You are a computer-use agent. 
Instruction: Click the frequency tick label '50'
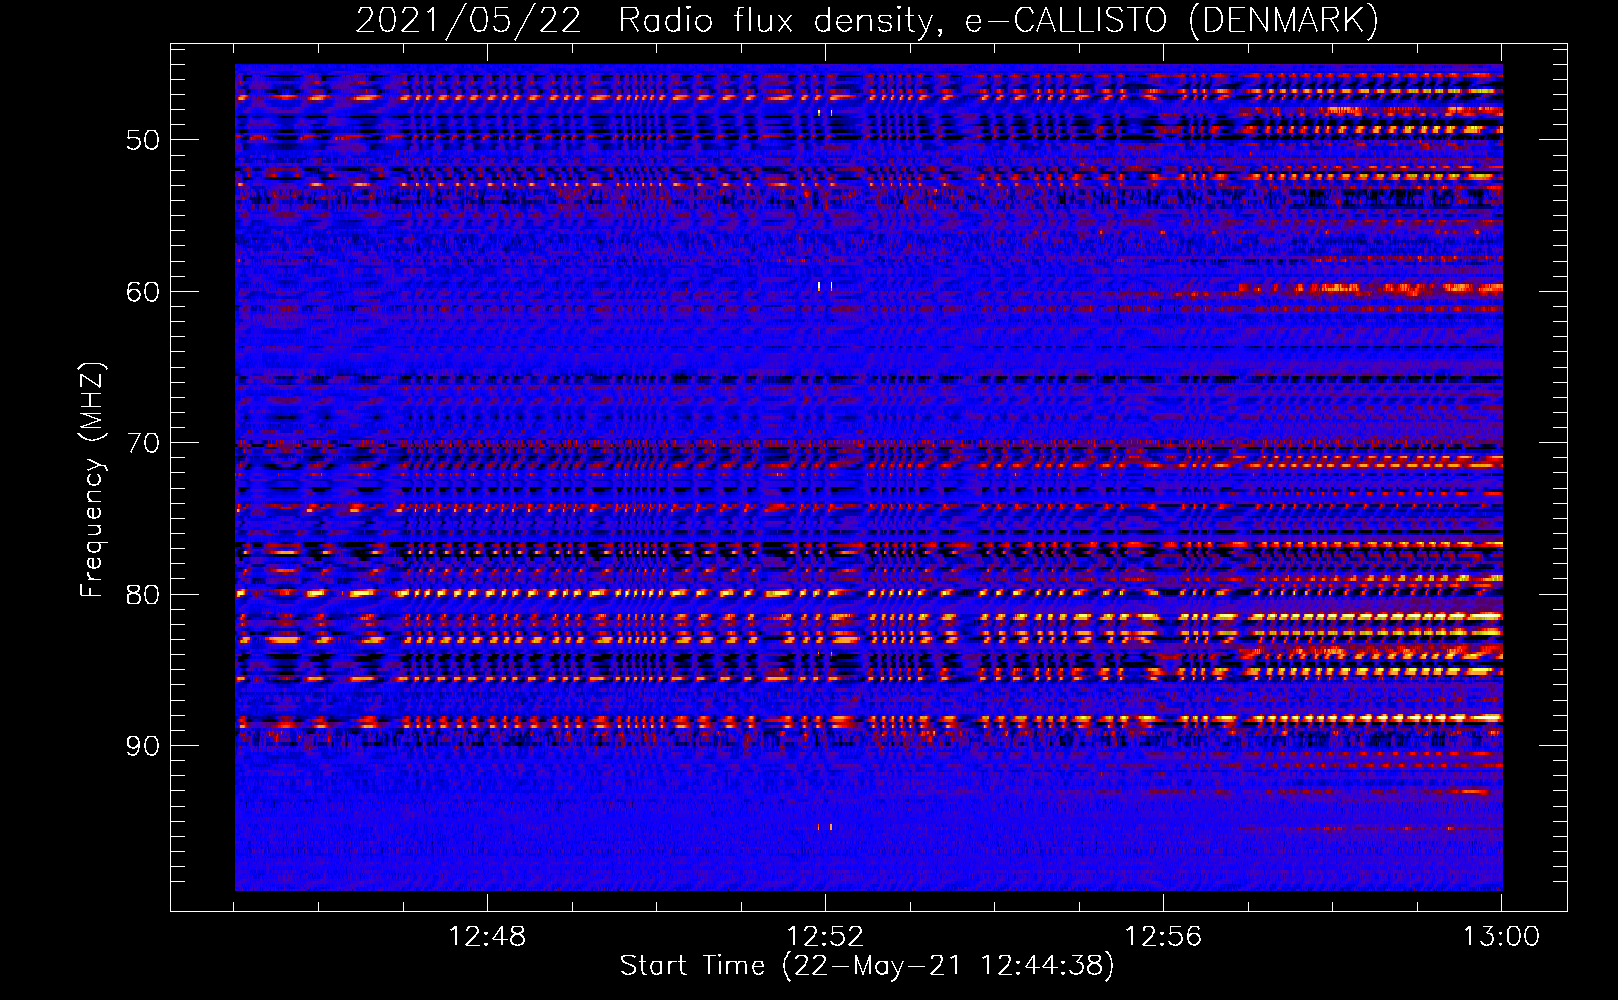point(143,140)
